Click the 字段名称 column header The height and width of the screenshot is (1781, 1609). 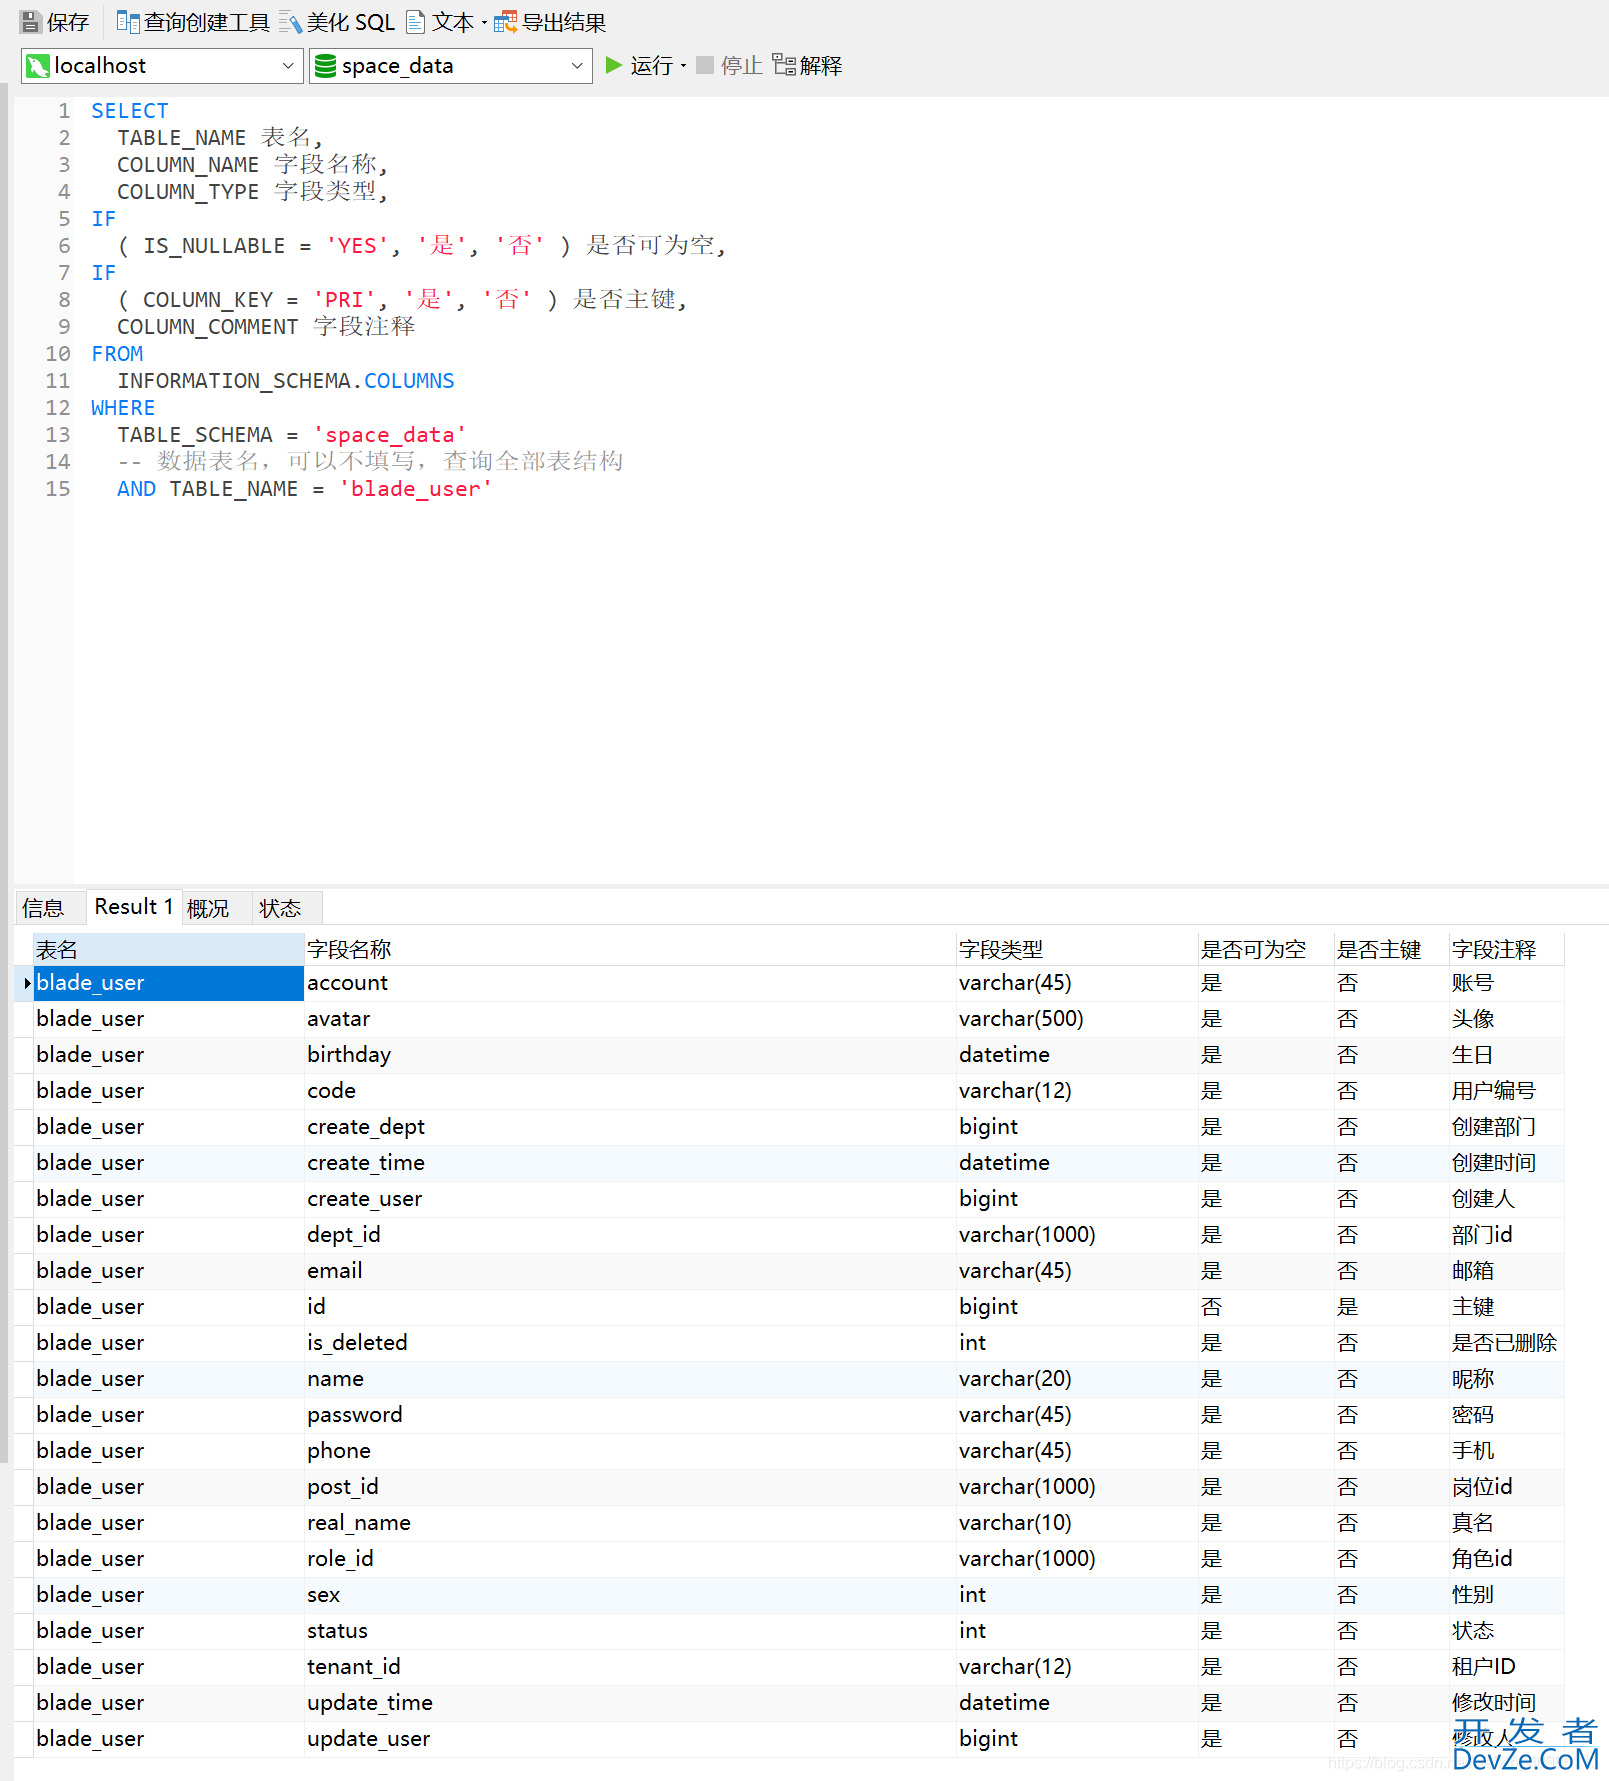coord(630,949)
